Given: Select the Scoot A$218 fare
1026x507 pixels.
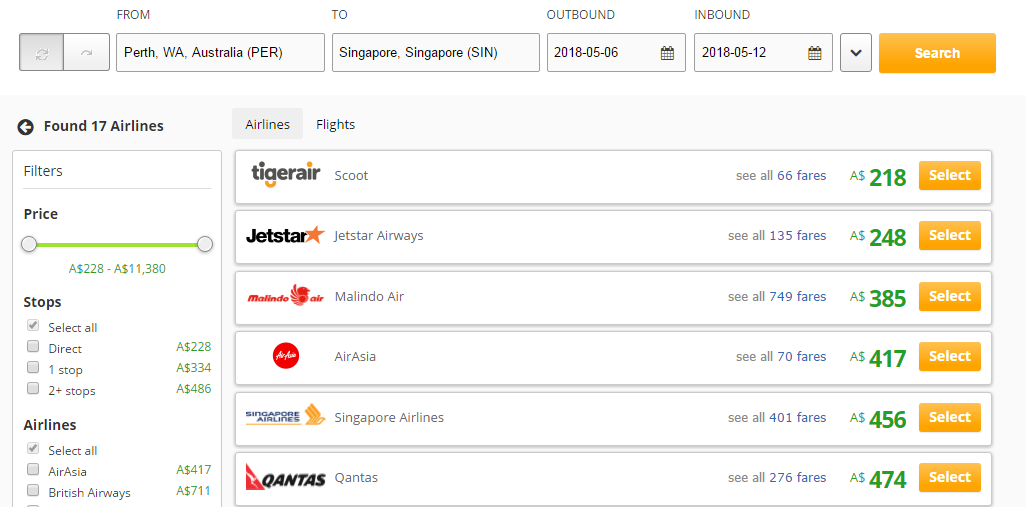Looking at the screenshot, I should (x=949, y=175).
